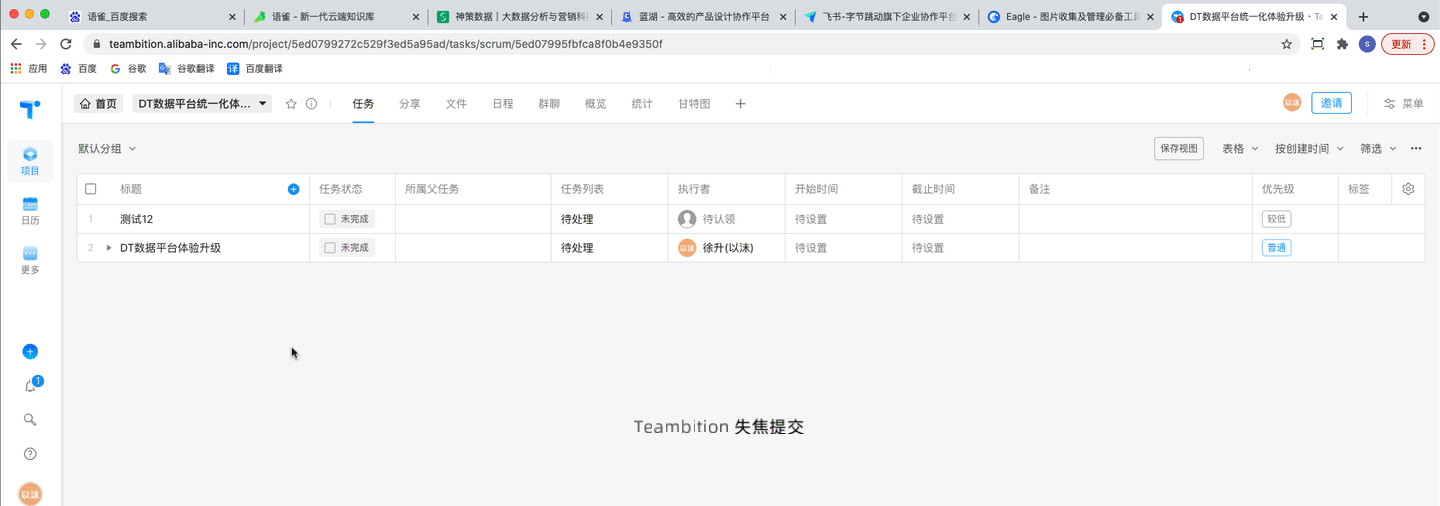Open the 菜单 panel
The image size is (1440, 506).
pyautogui.click(x=1403, y=104)
